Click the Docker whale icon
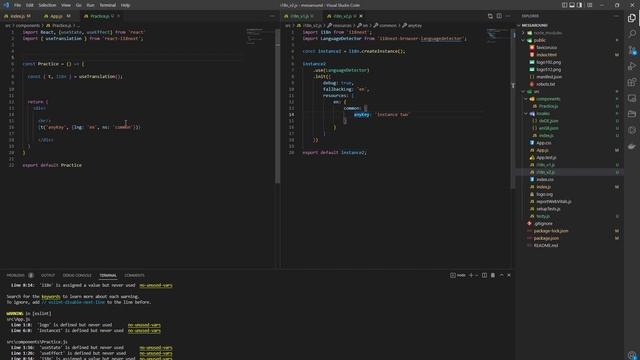This screenshot has width=640, height=360. (632, 146)
